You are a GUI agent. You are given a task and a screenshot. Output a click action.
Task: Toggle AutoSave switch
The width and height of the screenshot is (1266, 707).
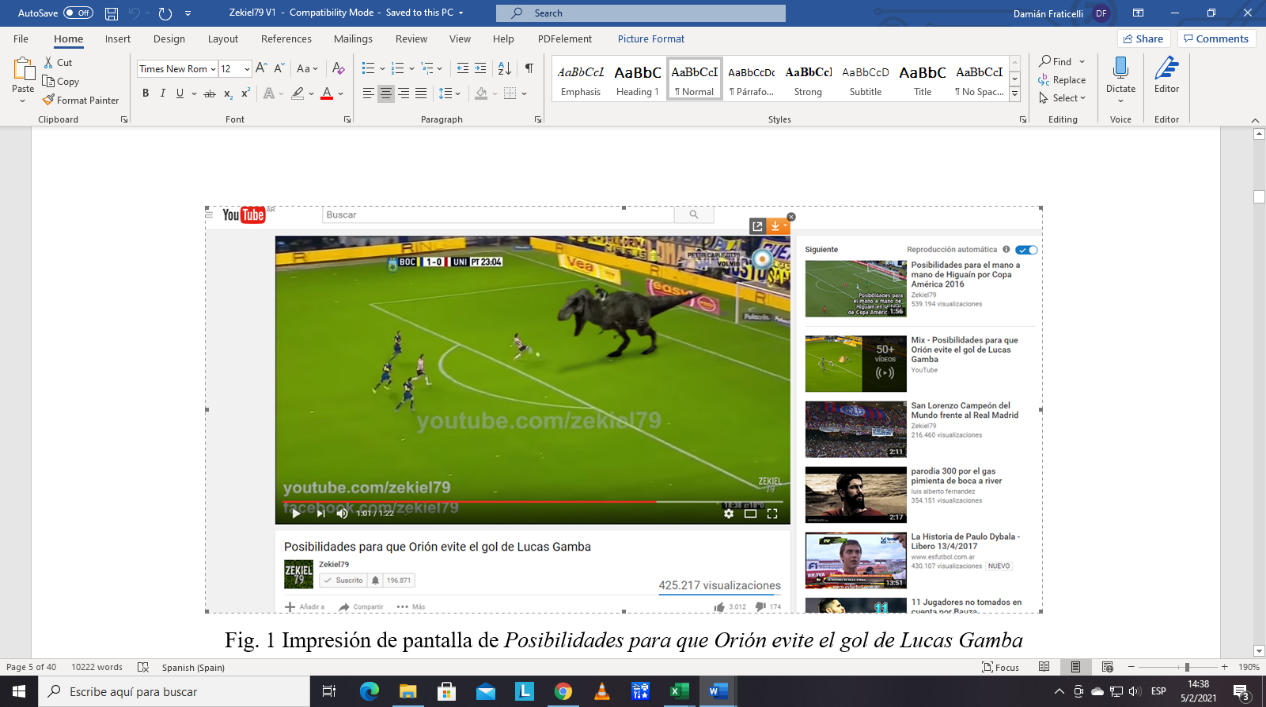point(78,13)
